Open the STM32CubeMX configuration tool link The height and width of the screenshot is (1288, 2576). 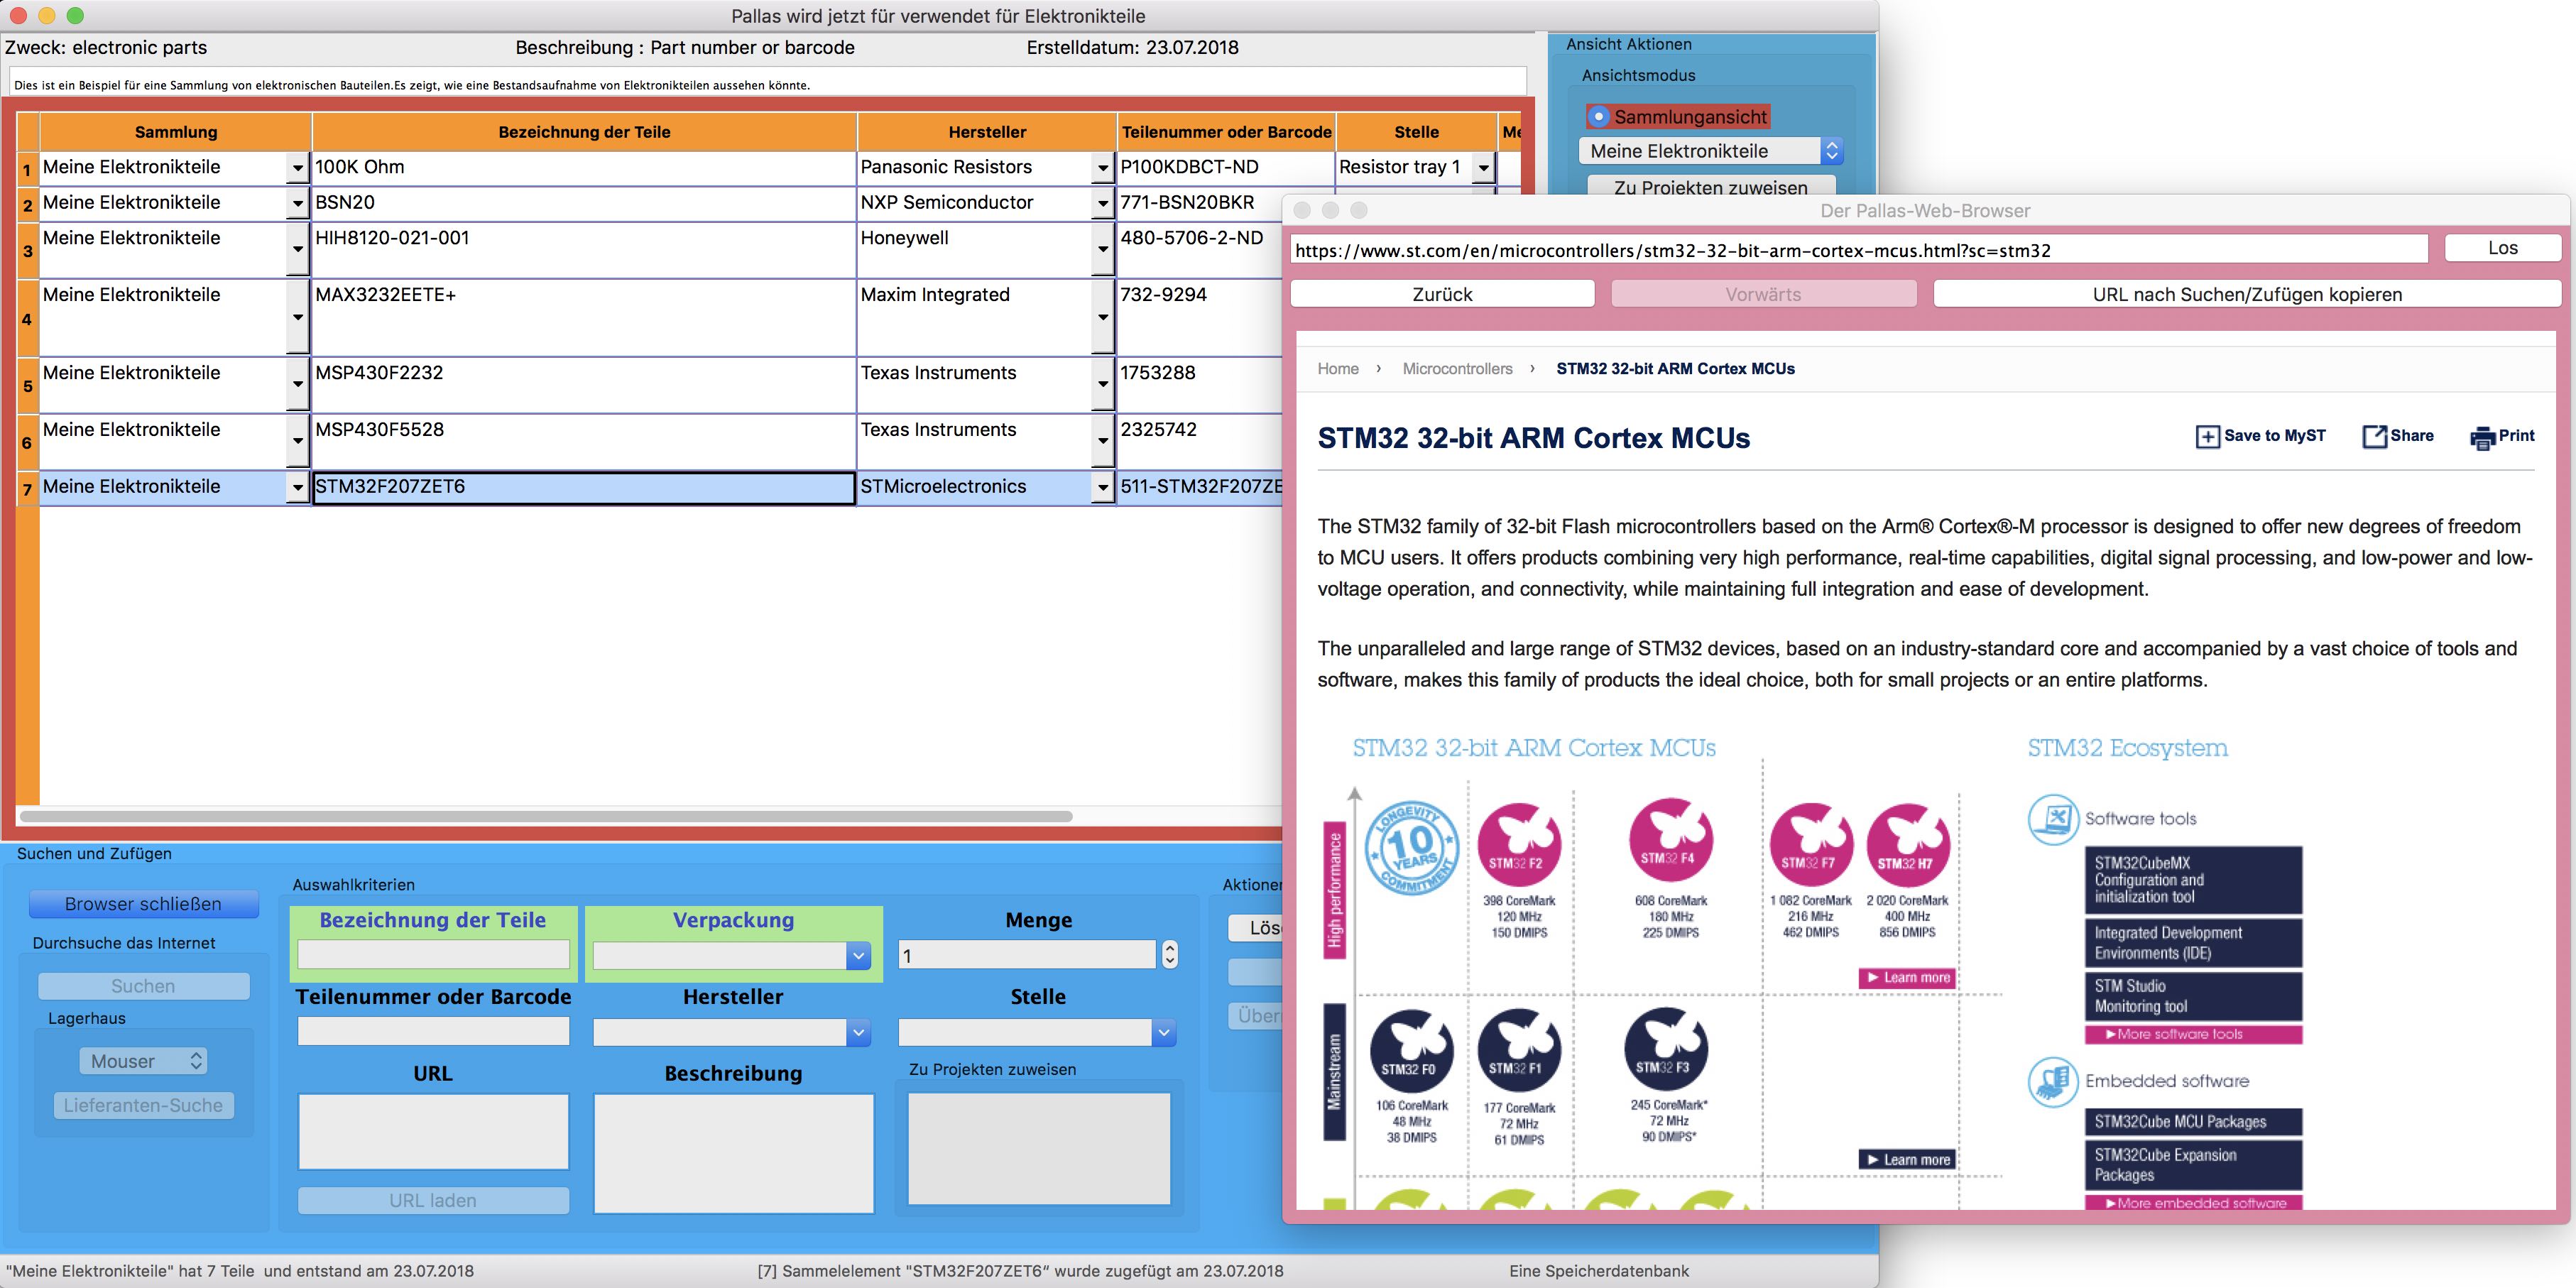click(2193, 880)
